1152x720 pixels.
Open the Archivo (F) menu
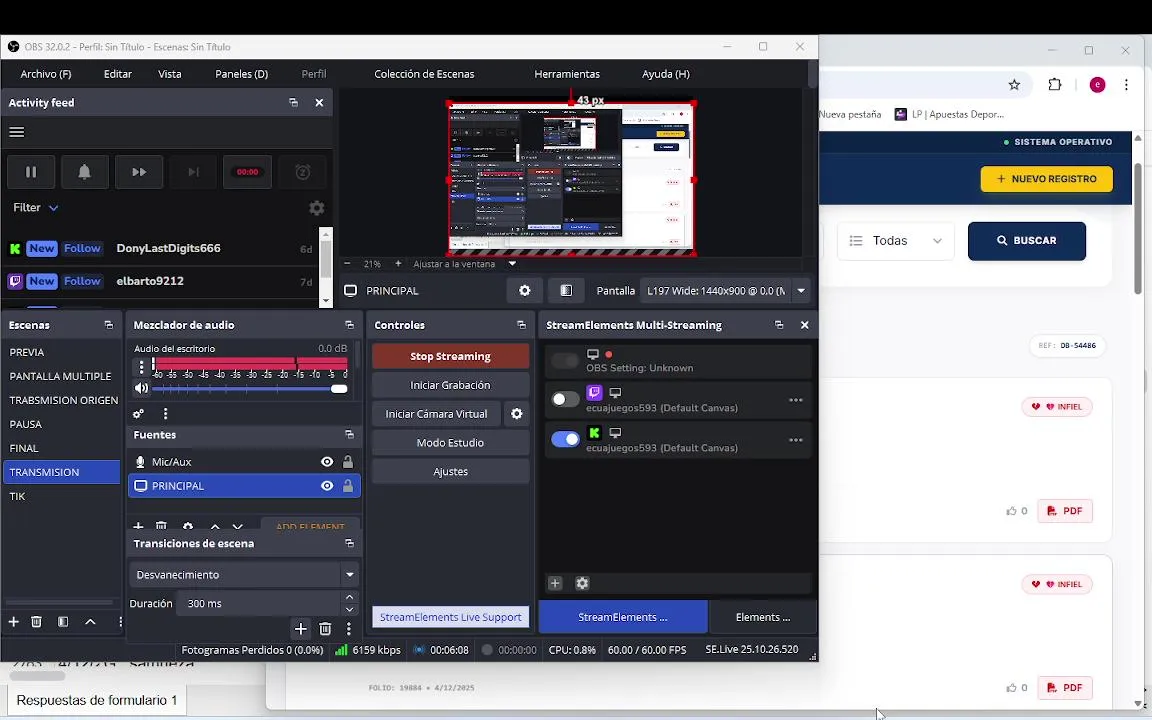[x=46, y=74]
